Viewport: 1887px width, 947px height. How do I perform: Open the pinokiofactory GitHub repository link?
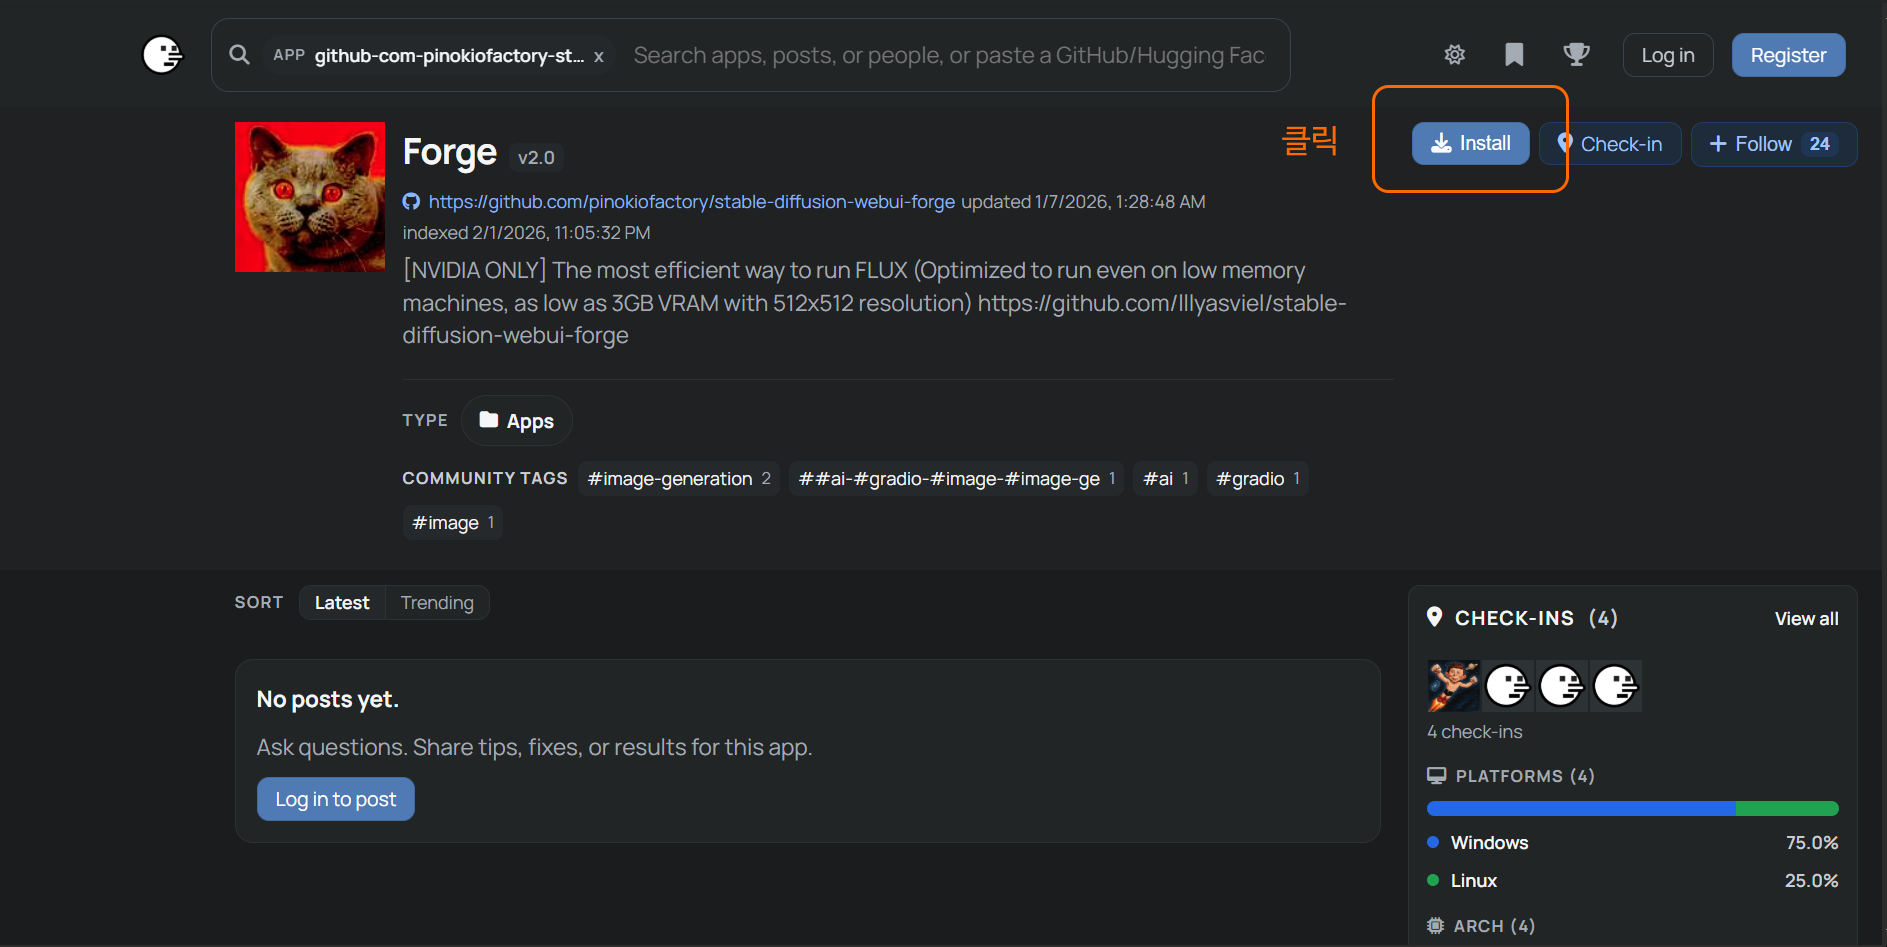(691, 202)
